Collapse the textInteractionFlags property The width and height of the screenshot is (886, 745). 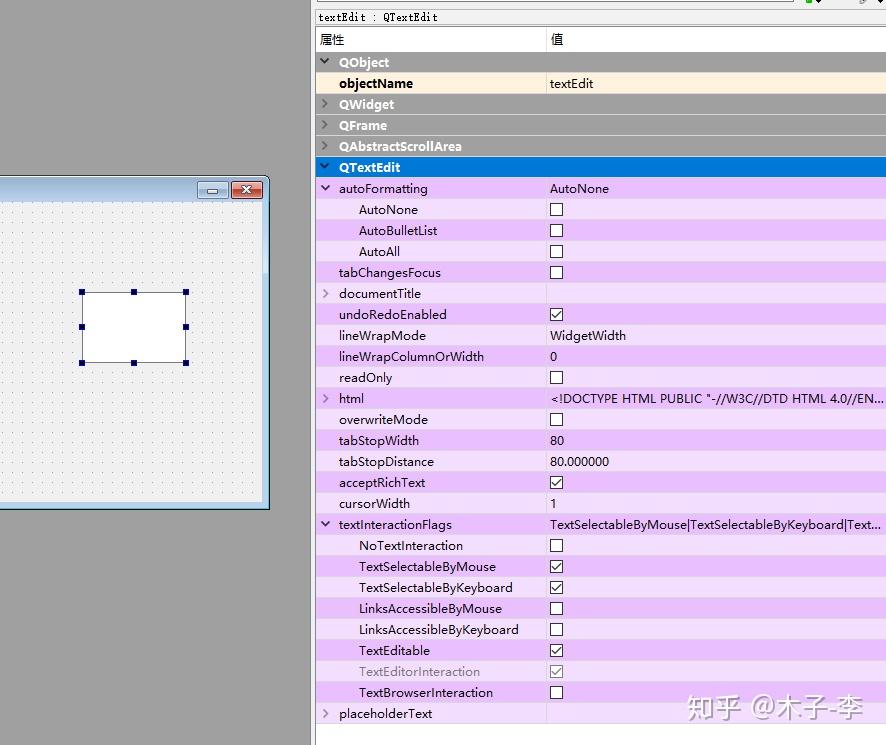click(325, 525)
